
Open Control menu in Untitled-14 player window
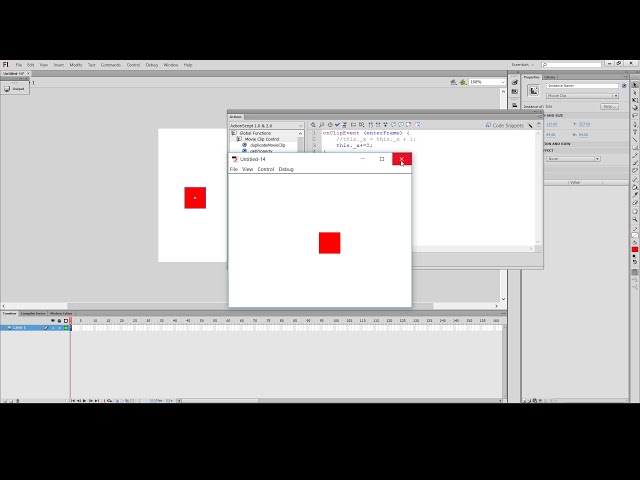[x=266, y=169]
